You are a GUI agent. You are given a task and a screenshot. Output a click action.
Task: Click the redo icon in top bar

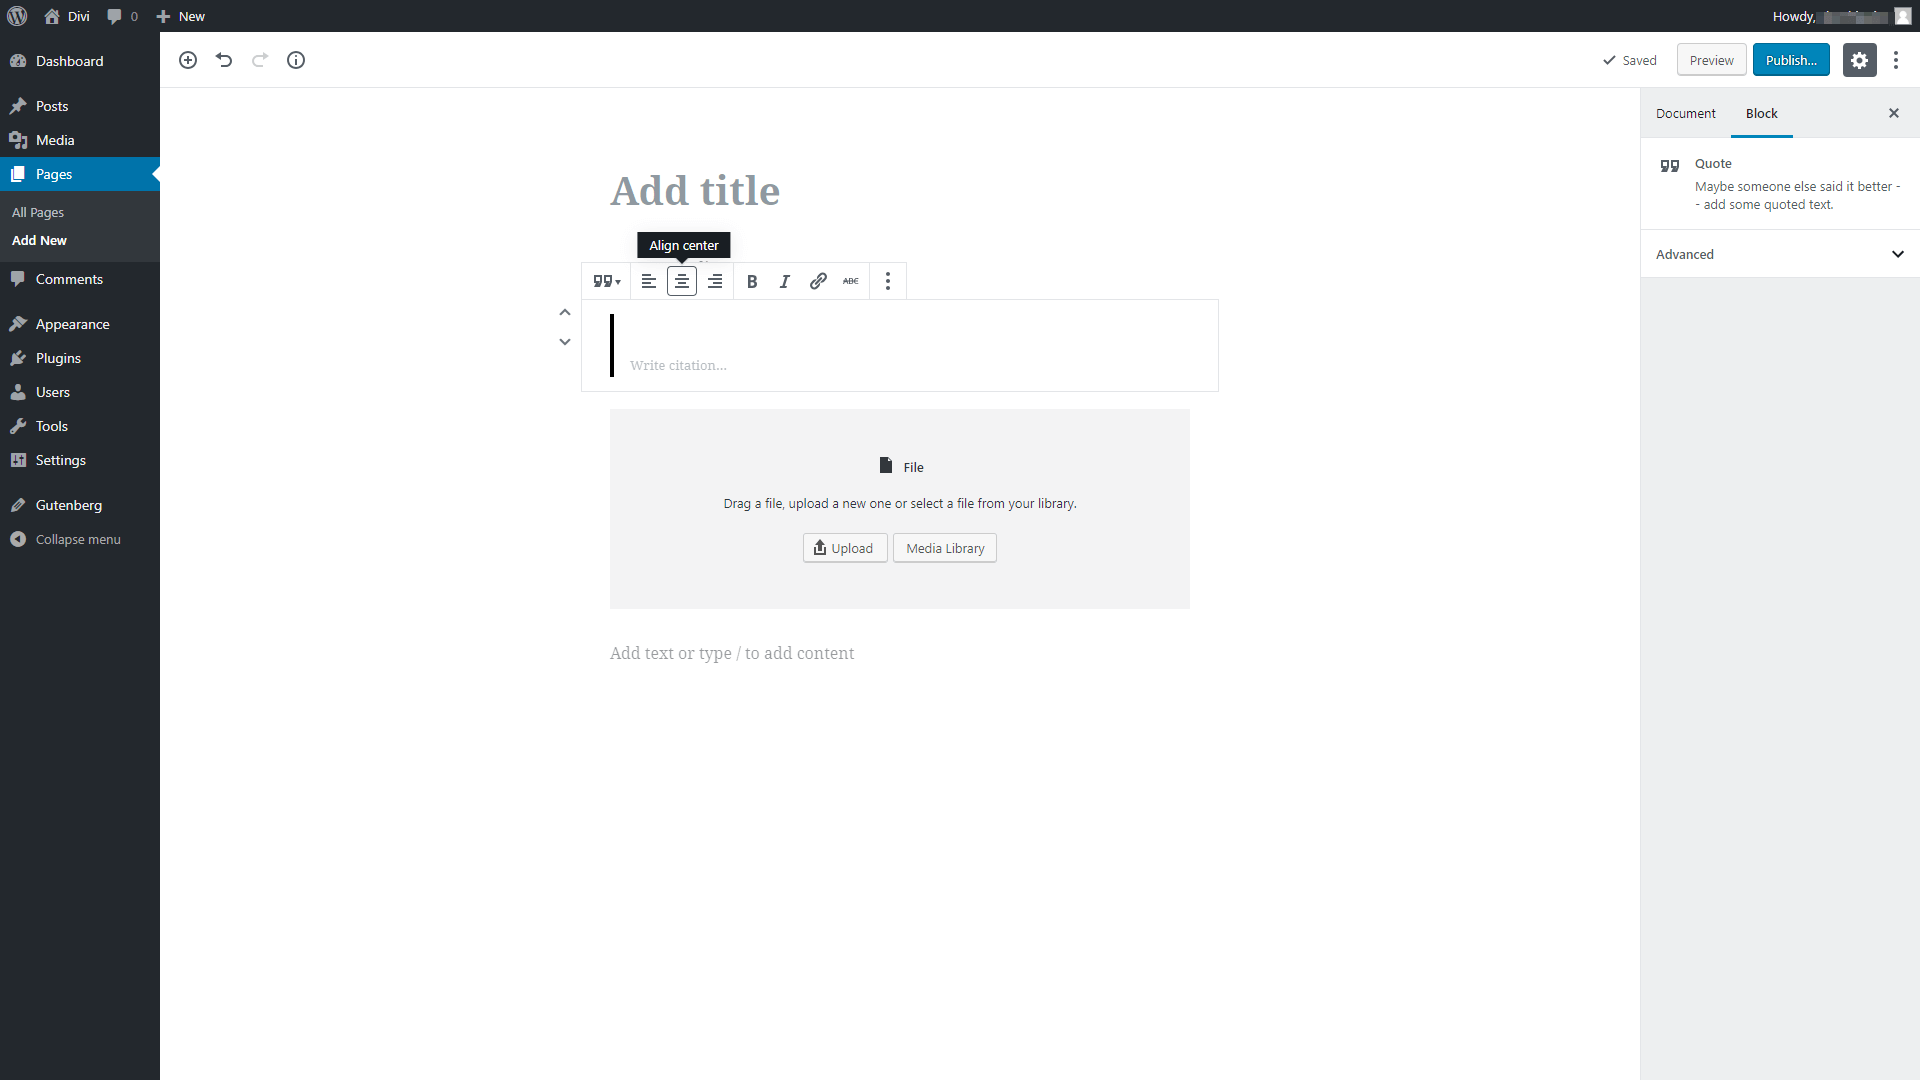point(260,59)
